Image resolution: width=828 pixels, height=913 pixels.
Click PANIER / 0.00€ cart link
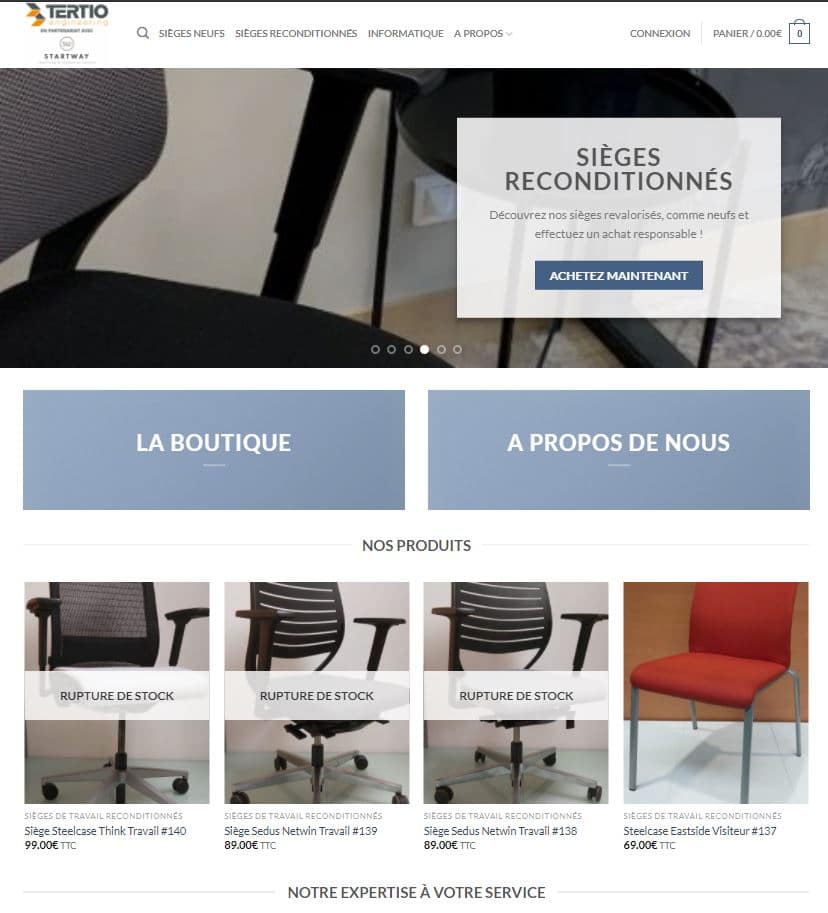[x=747, y=34]
